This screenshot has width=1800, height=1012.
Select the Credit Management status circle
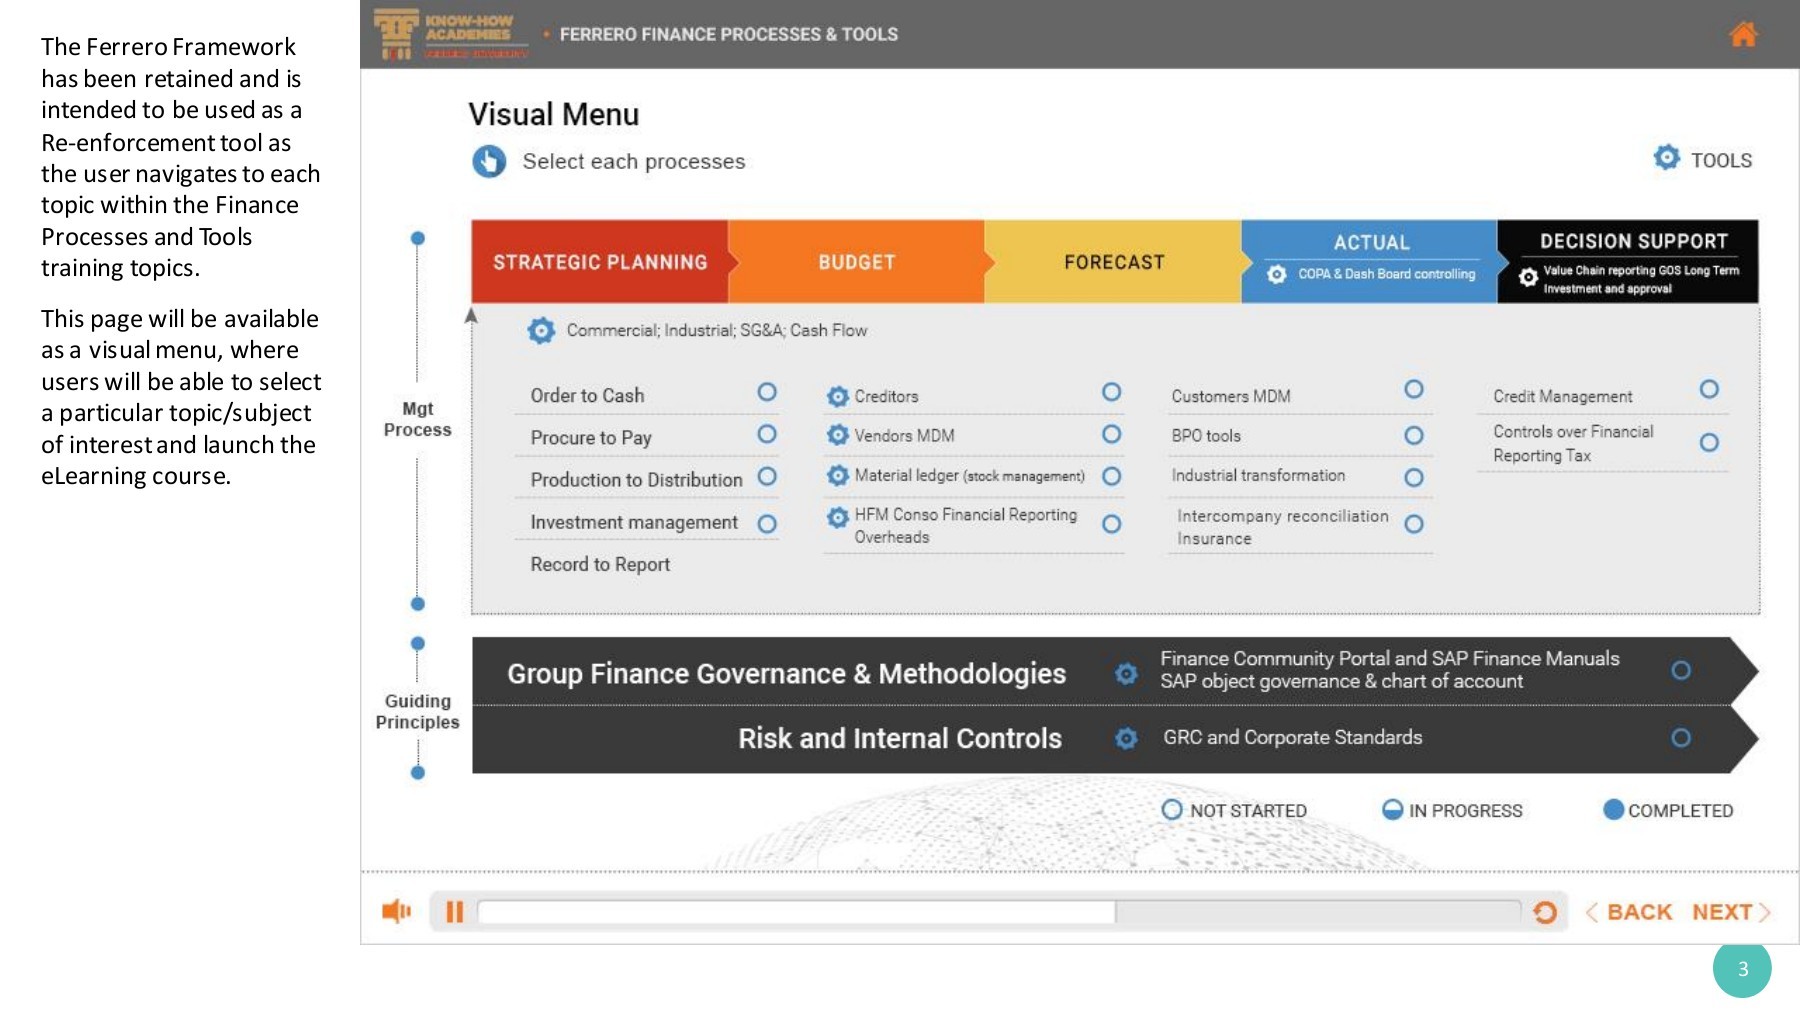1709,389
